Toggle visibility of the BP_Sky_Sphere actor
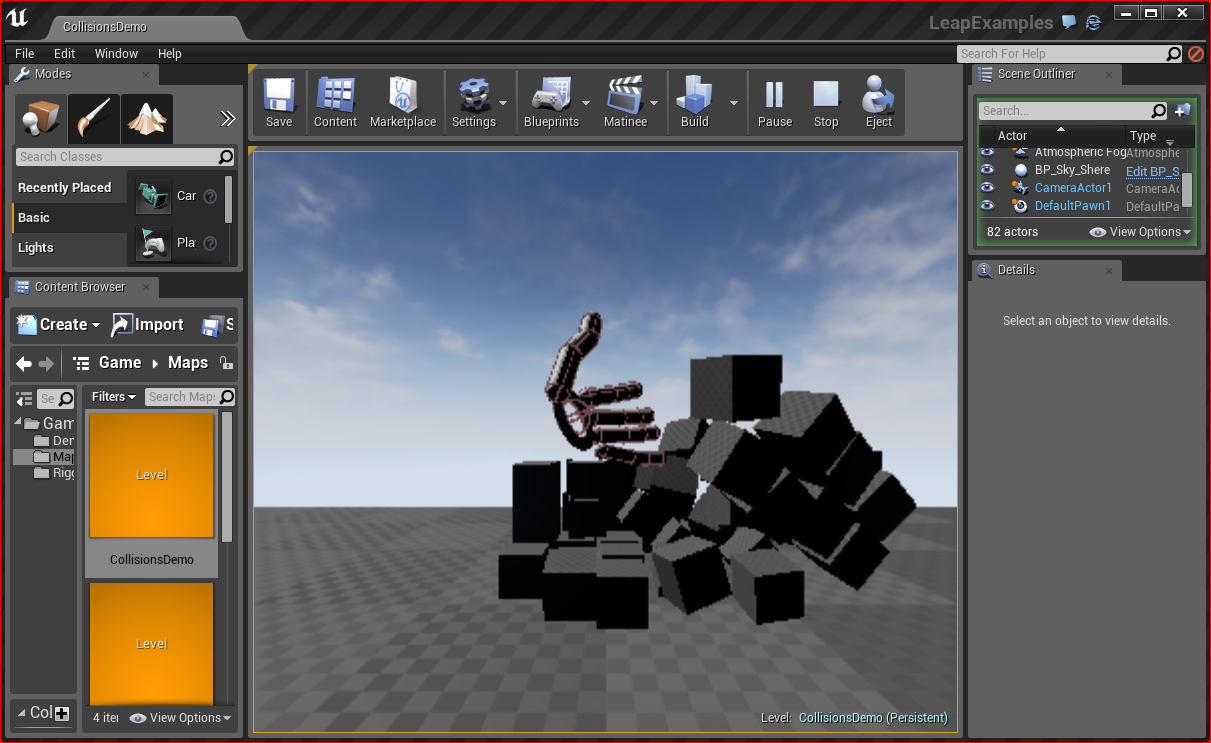The image size is (1211, 743). [x=988, y=170]
